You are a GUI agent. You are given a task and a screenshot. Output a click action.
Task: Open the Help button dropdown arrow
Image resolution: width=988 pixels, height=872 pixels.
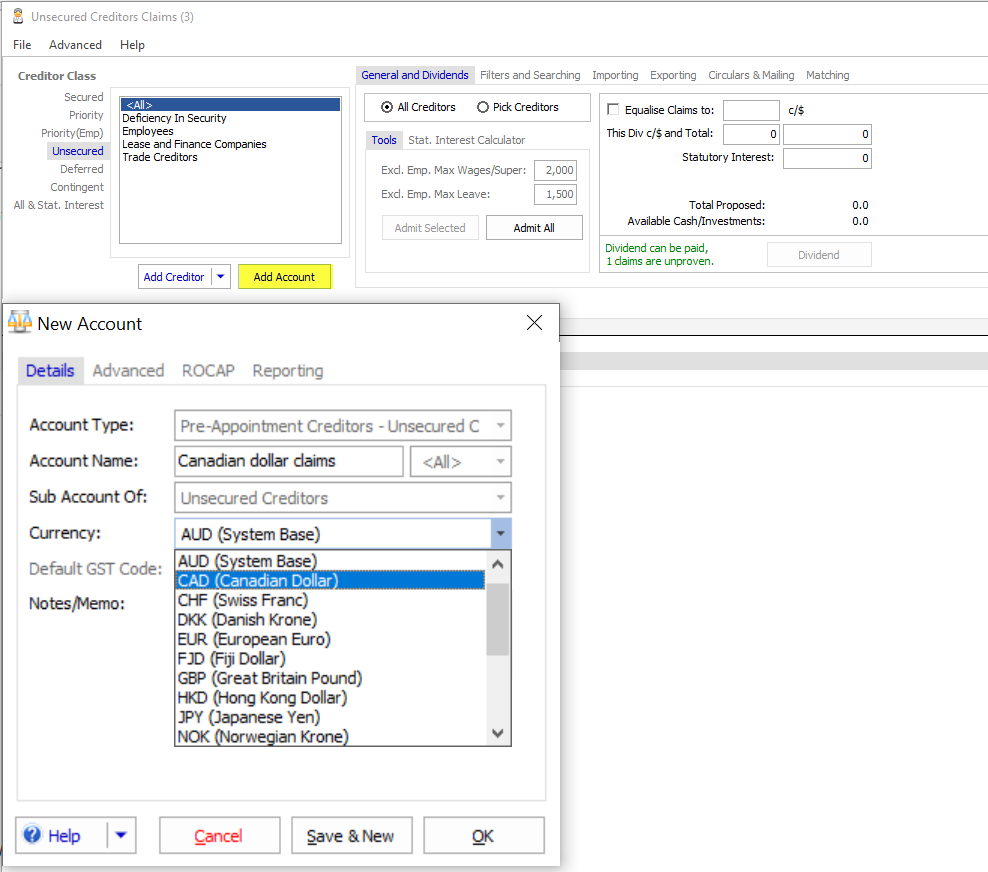[121, 835]
